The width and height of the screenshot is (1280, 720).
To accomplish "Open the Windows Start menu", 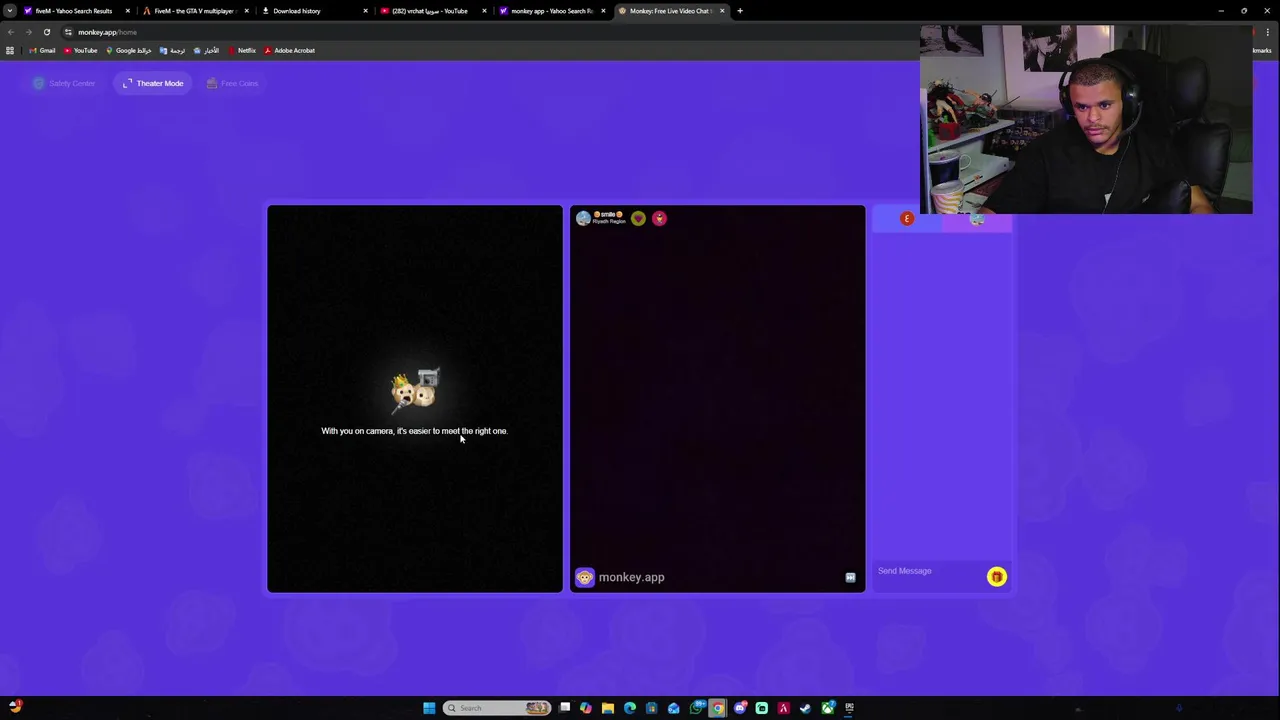I will tap(429, 708).
